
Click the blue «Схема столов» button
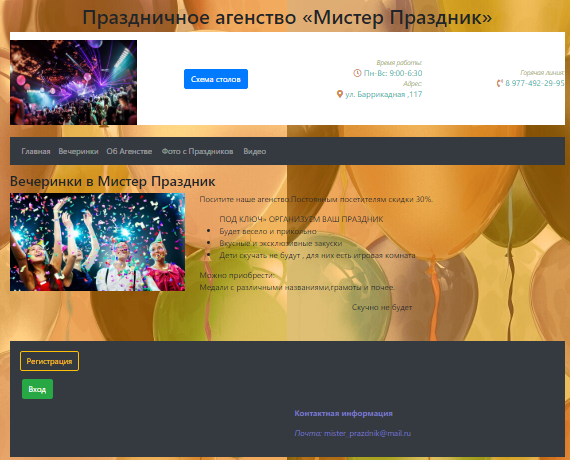[x=216, y=79]
